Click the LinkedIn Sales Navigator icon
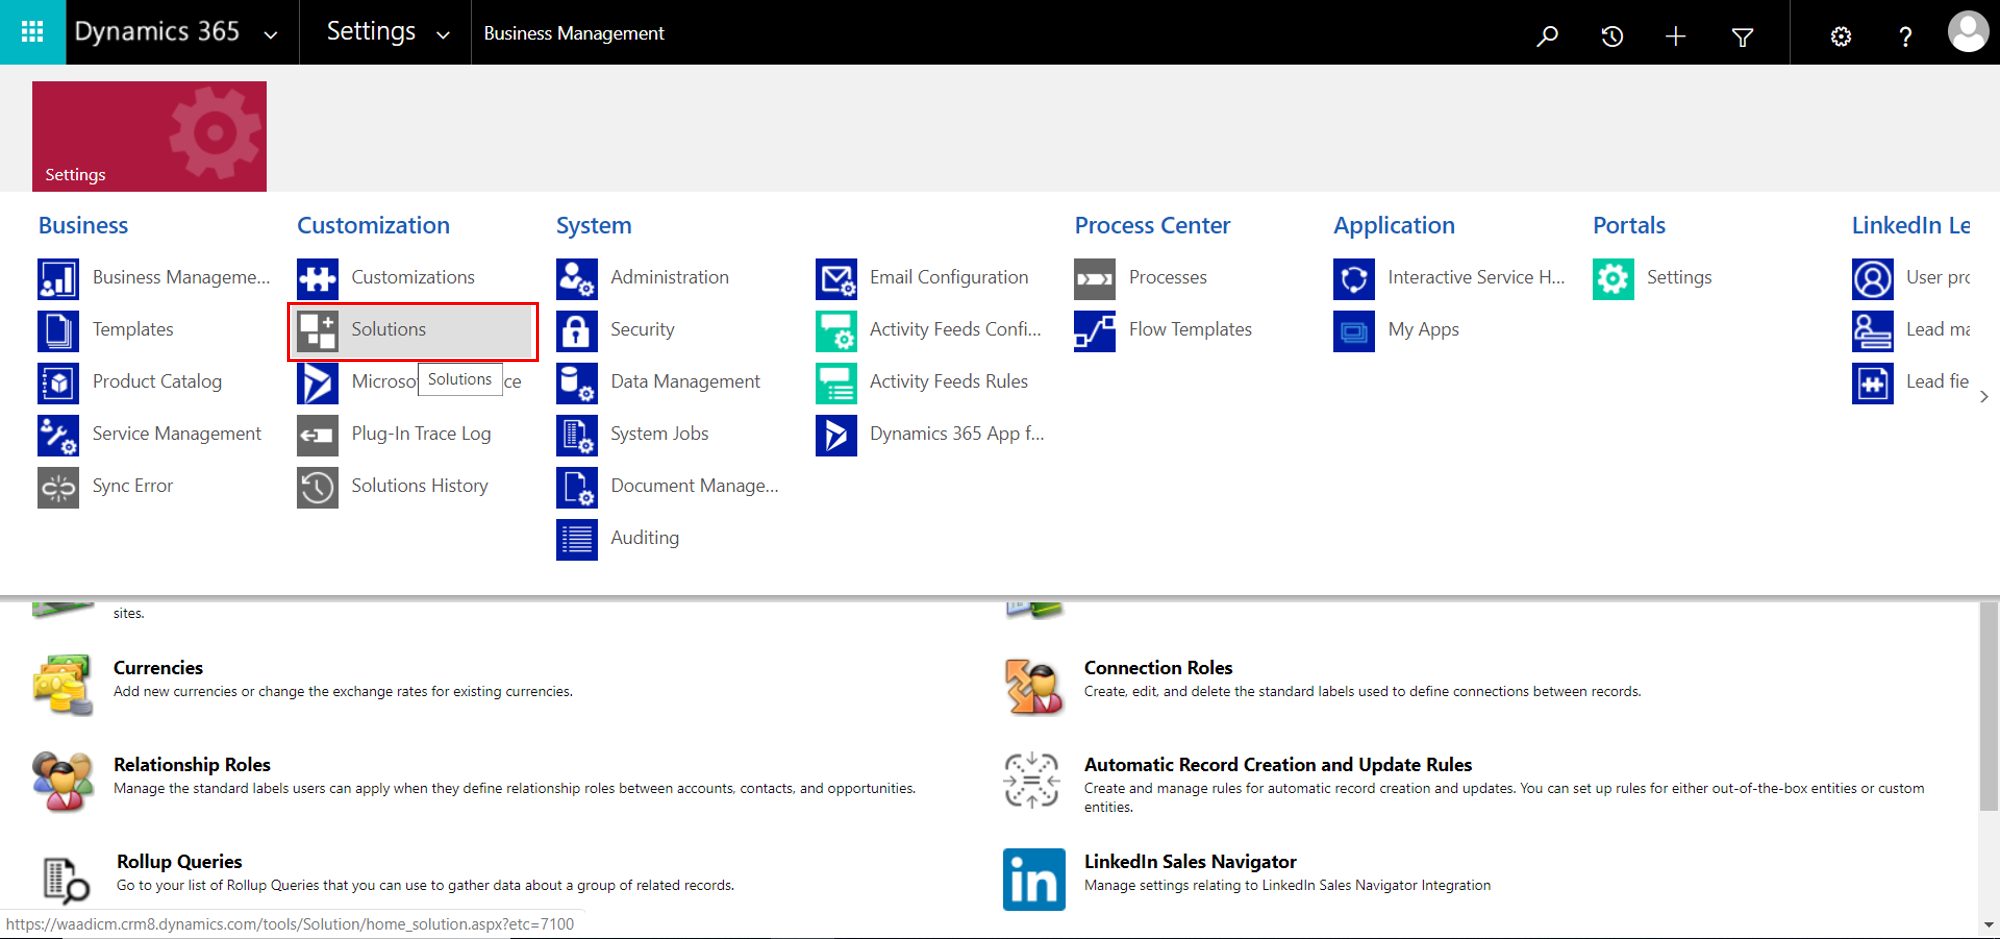The image size is (2000, 939). (x=1033, y=879)
